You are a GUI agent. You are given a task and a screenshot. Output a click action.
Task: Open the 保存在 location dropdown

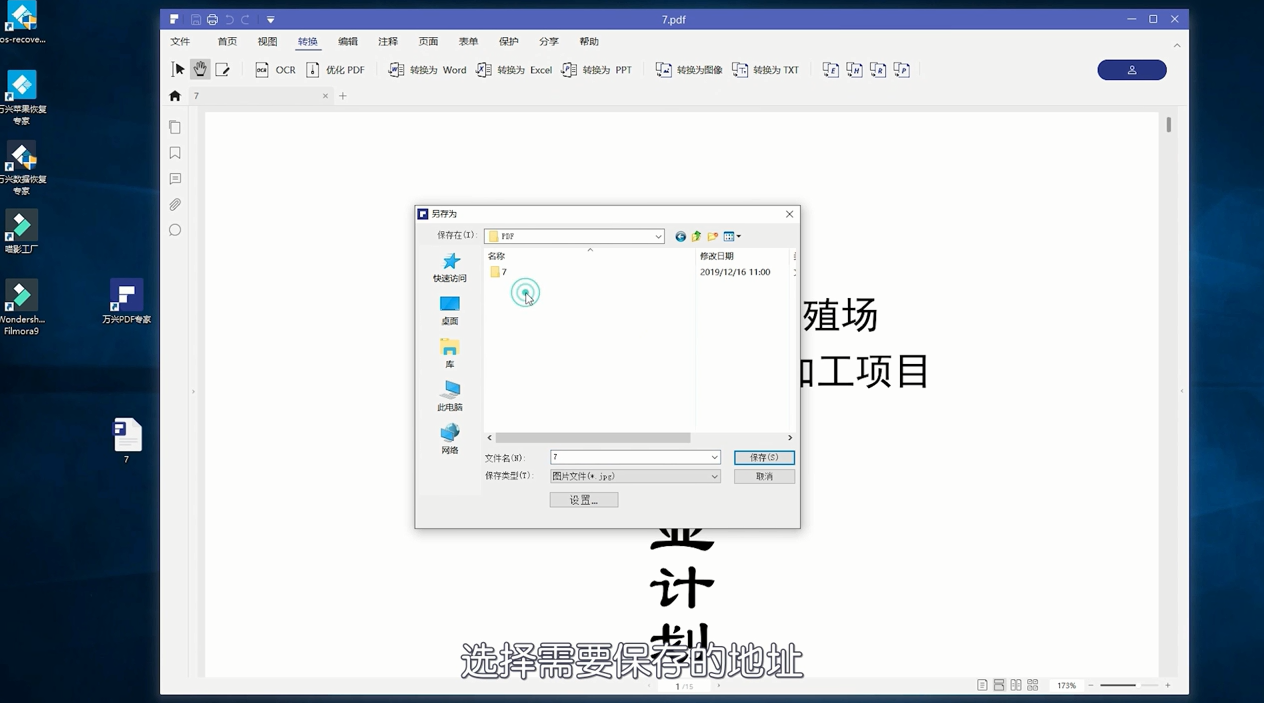[657, 236]
